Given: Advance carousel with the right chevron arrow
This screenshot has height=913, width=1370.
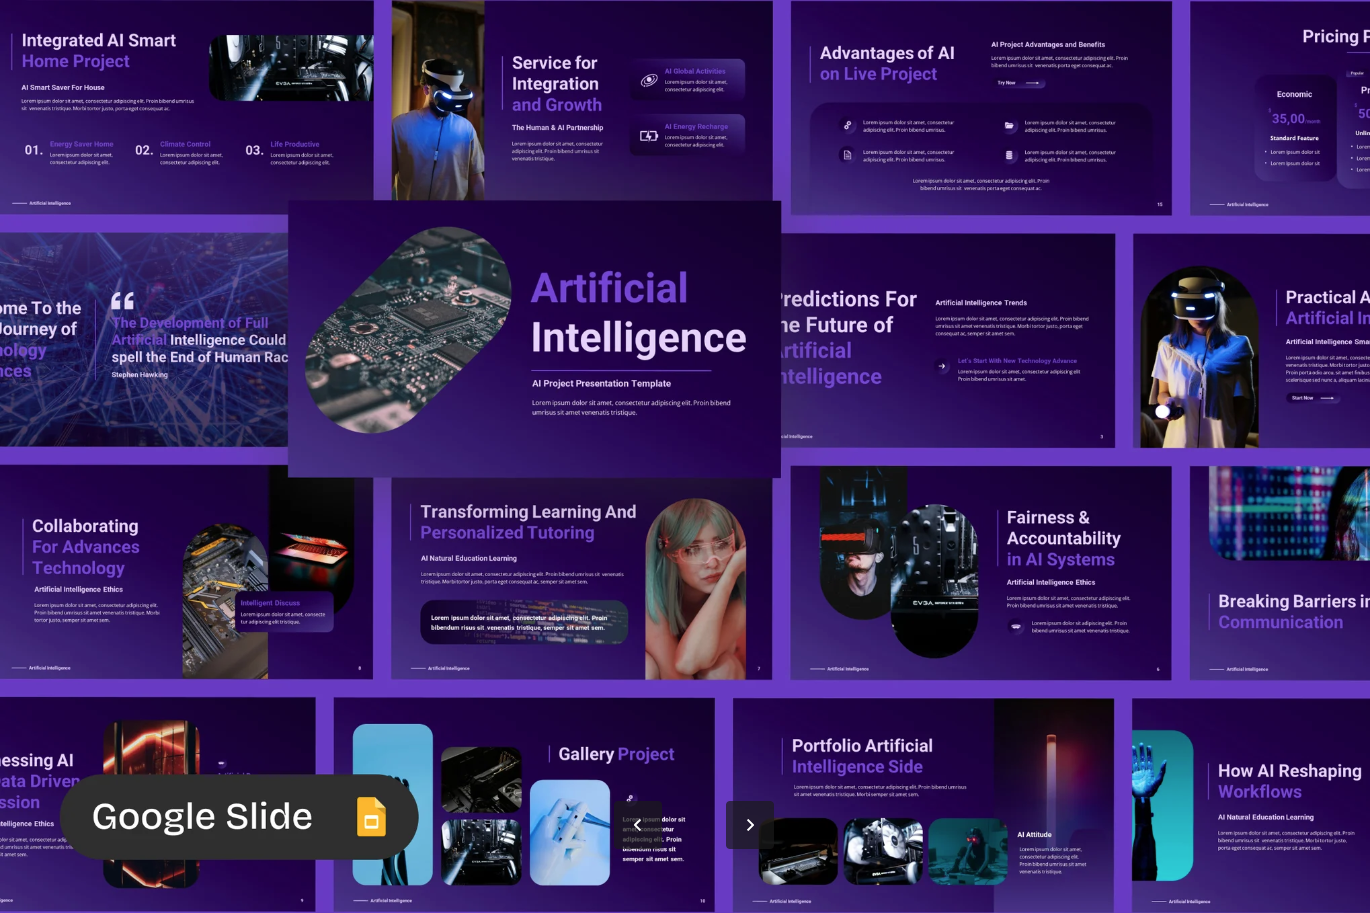Looking at the screenshot, I should tap(750, 825).
